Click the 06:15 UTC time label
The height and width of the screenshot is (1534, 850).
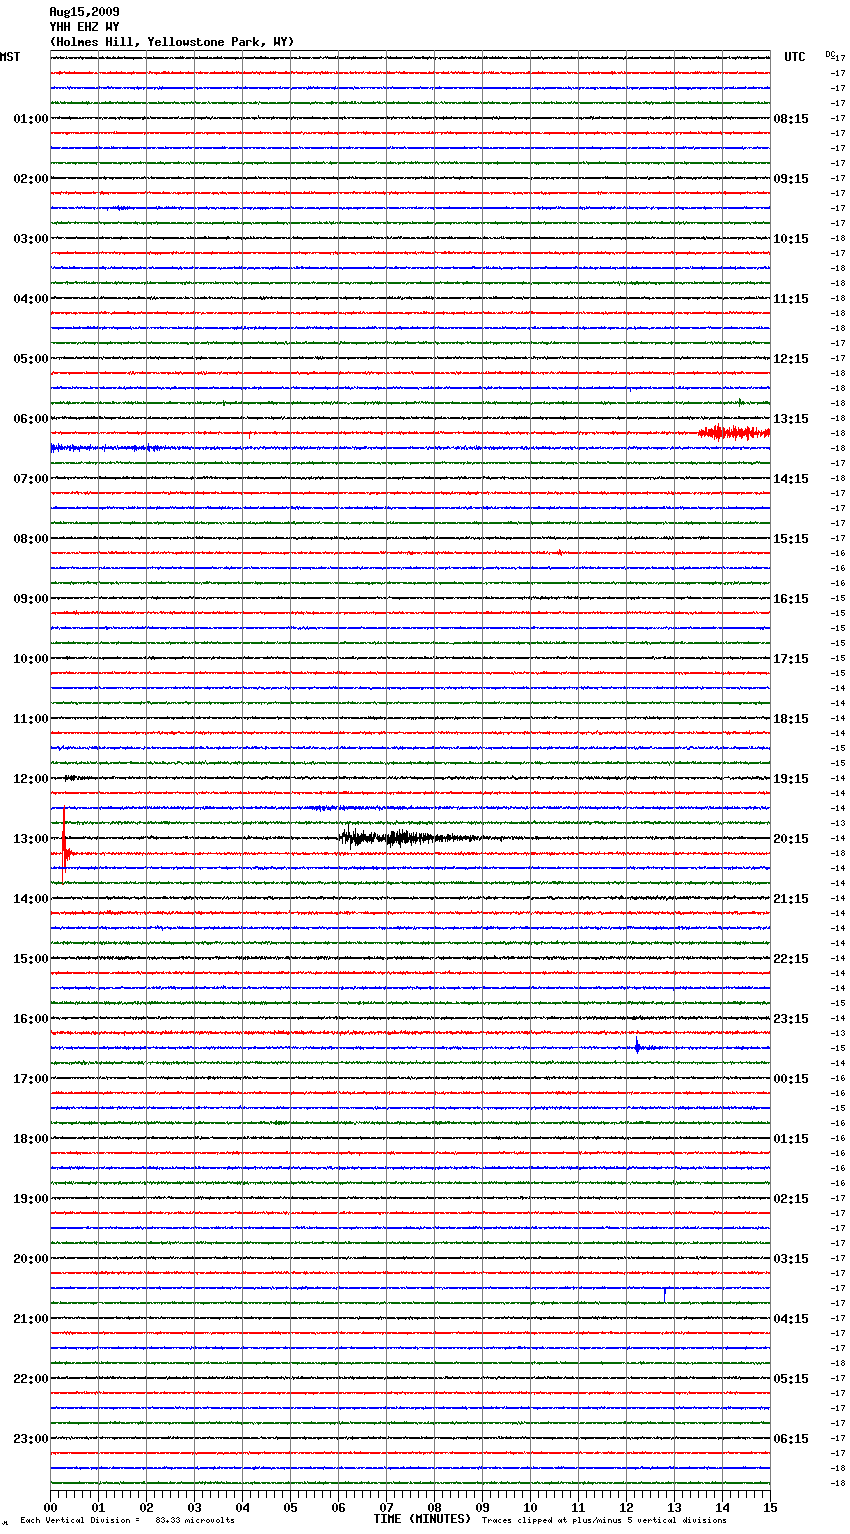(791, 1439)
